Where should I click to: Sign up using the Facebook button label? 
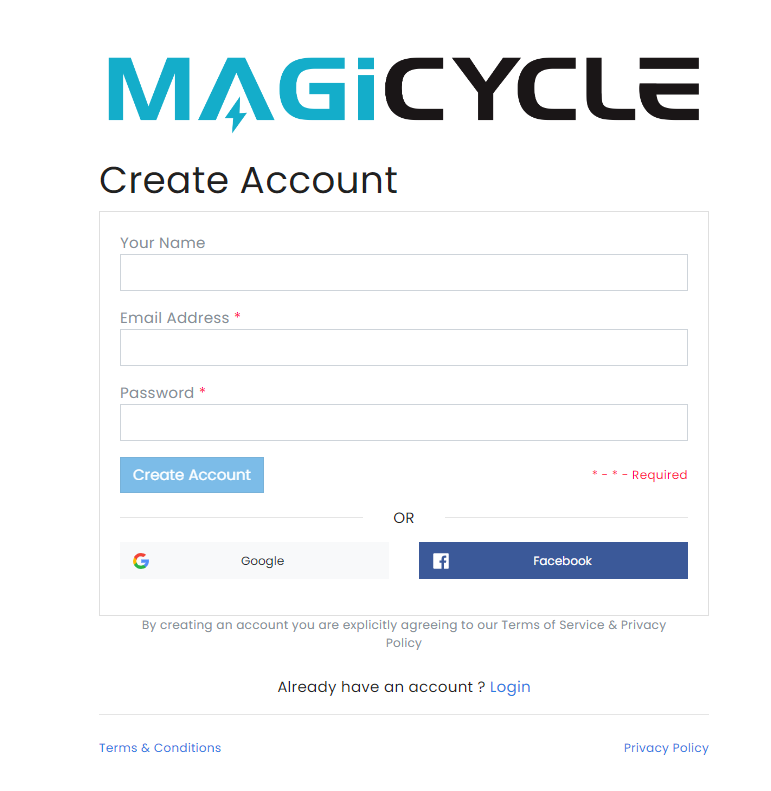coord(562,560)
